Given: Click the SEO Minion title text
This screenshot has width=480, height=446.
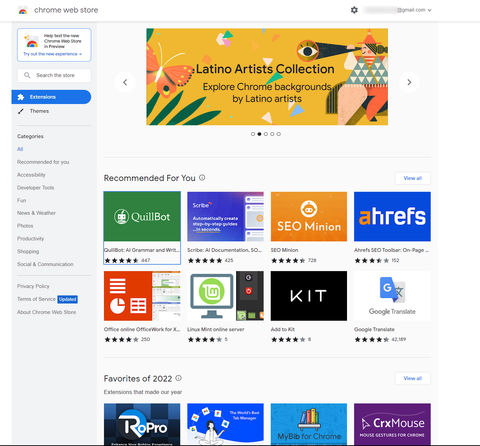Looking at the screenshot, I should 284,250.
